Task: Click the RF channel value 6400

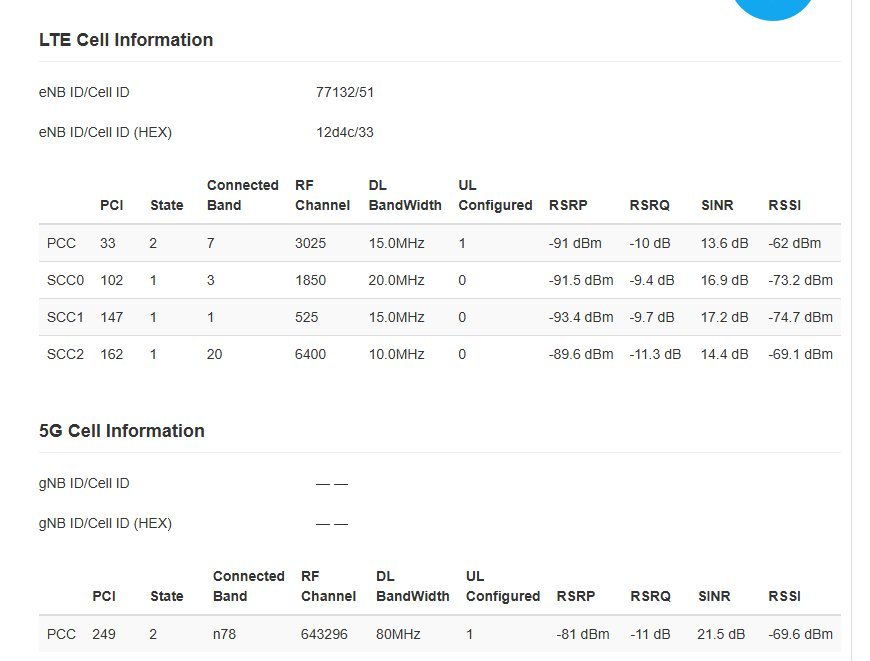Action: tap(311, 354)
